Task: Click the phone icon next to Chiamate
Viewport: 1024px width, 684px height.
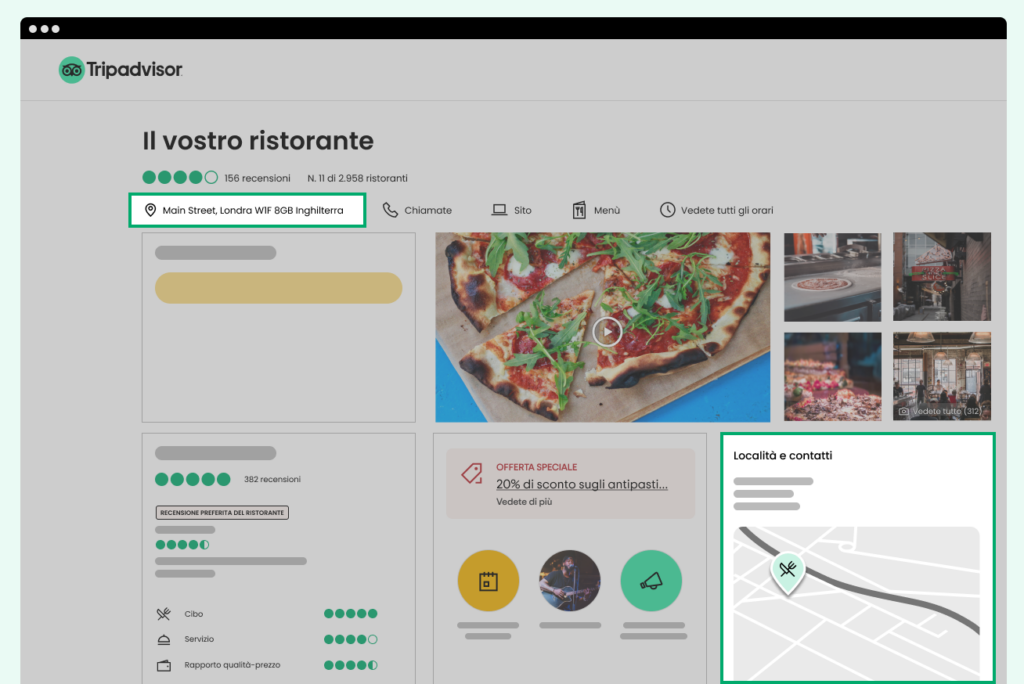Action: coord(390,210)
